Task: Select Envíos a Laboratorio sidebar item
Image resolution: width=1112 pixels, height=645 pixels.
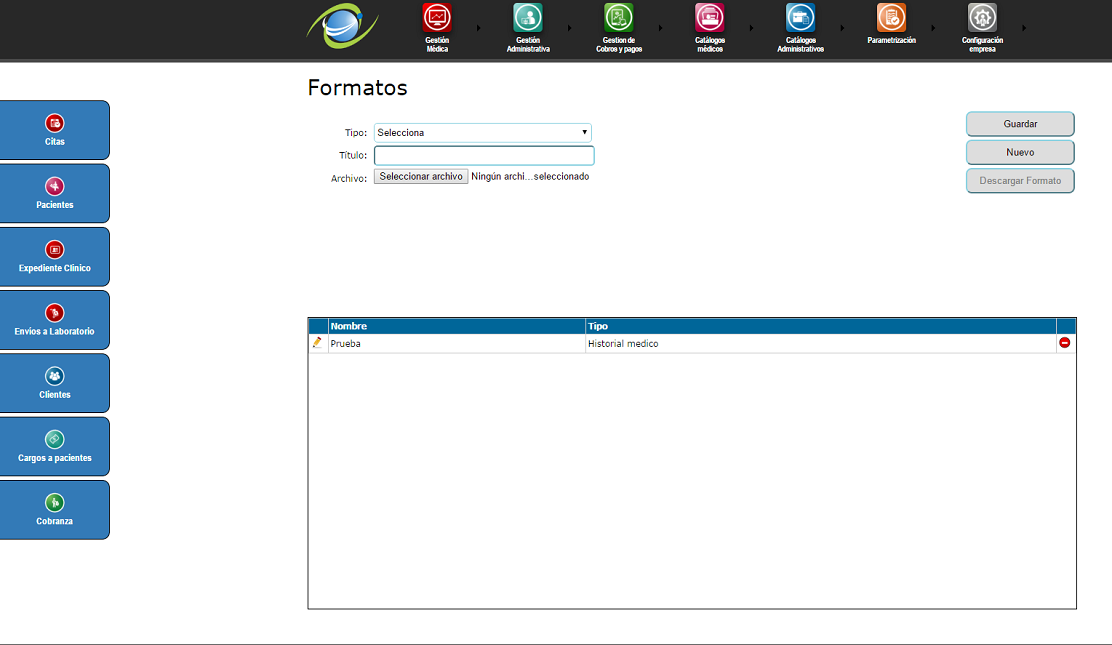Action: pos(55,320)
